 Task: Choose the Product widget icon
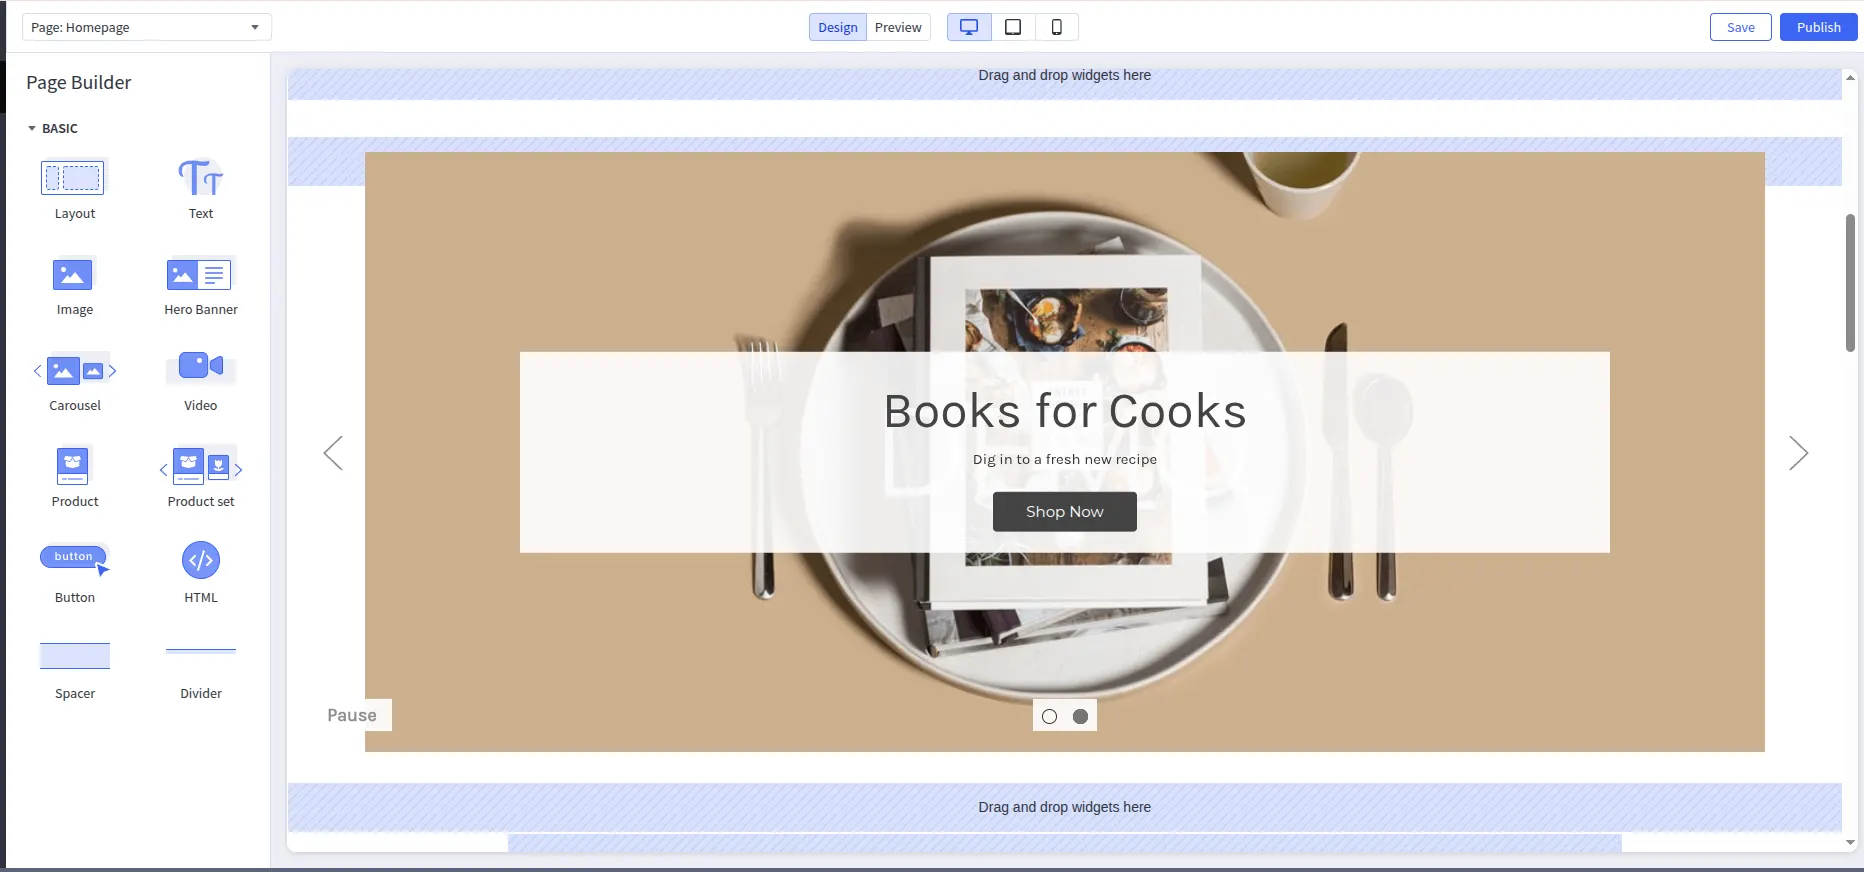[73, 466]
